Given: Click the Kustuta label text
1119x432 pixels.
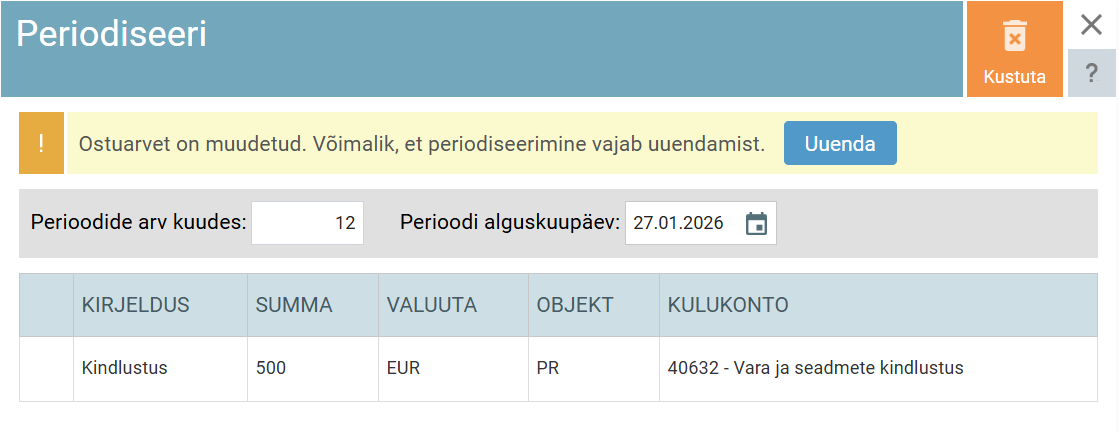Looking at the screenshot, I should click(x=1014, y=77).
